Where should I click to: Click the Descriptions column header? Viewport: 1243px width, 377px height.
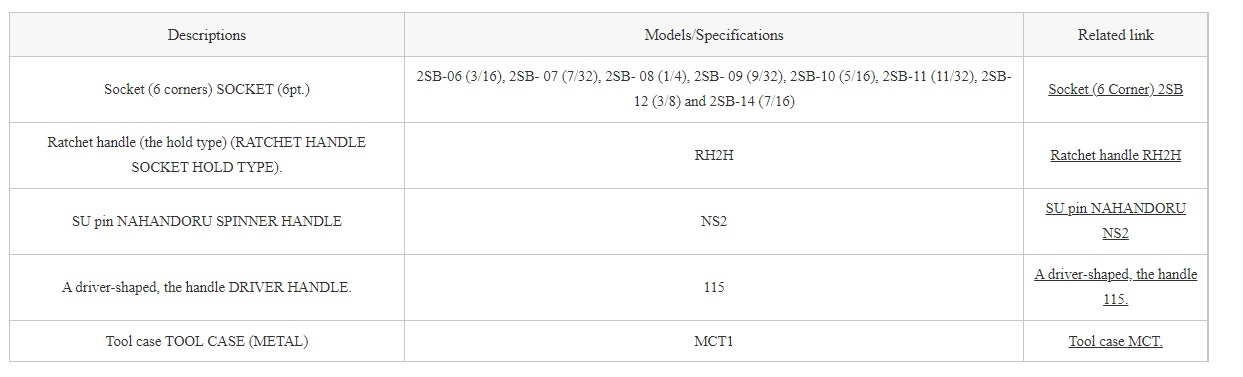[207, 35]
